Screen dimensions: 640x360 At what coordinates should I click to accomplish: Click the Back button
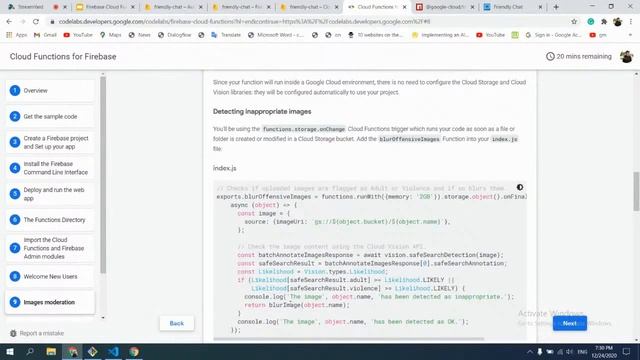tap(177, 323)
